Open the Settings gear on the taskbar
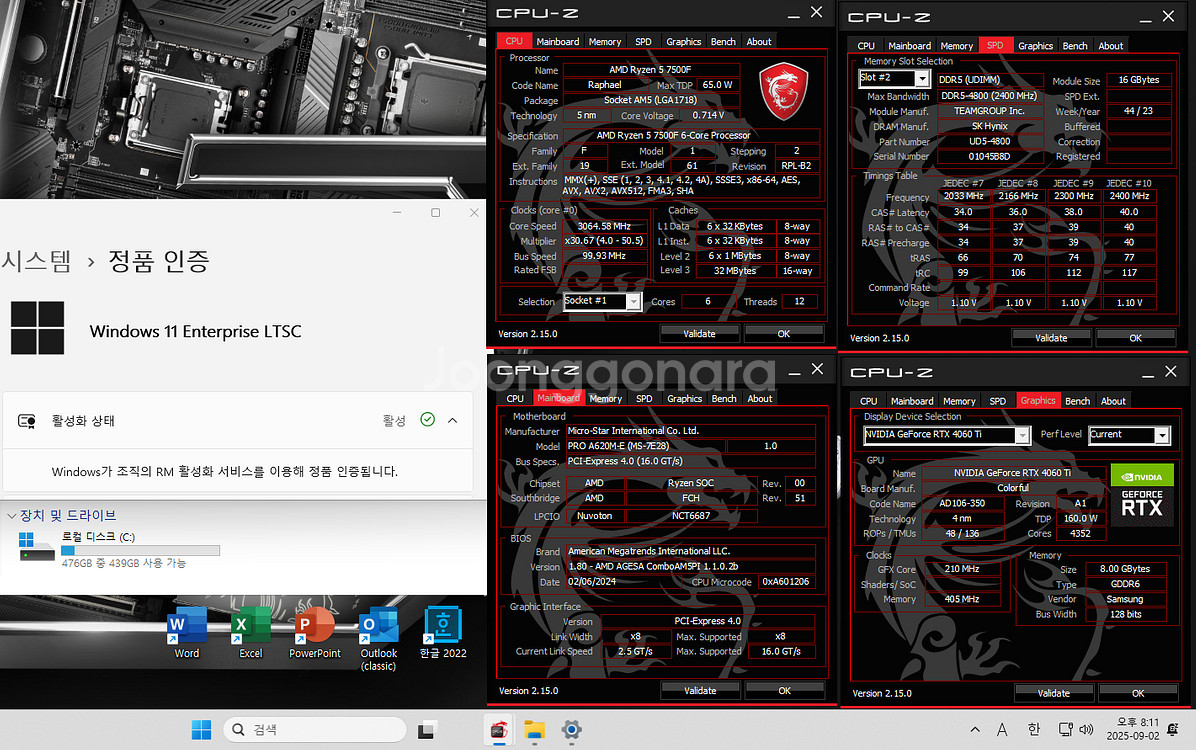The width and height of the screenshot is (1196, 750). coord(571,730)
